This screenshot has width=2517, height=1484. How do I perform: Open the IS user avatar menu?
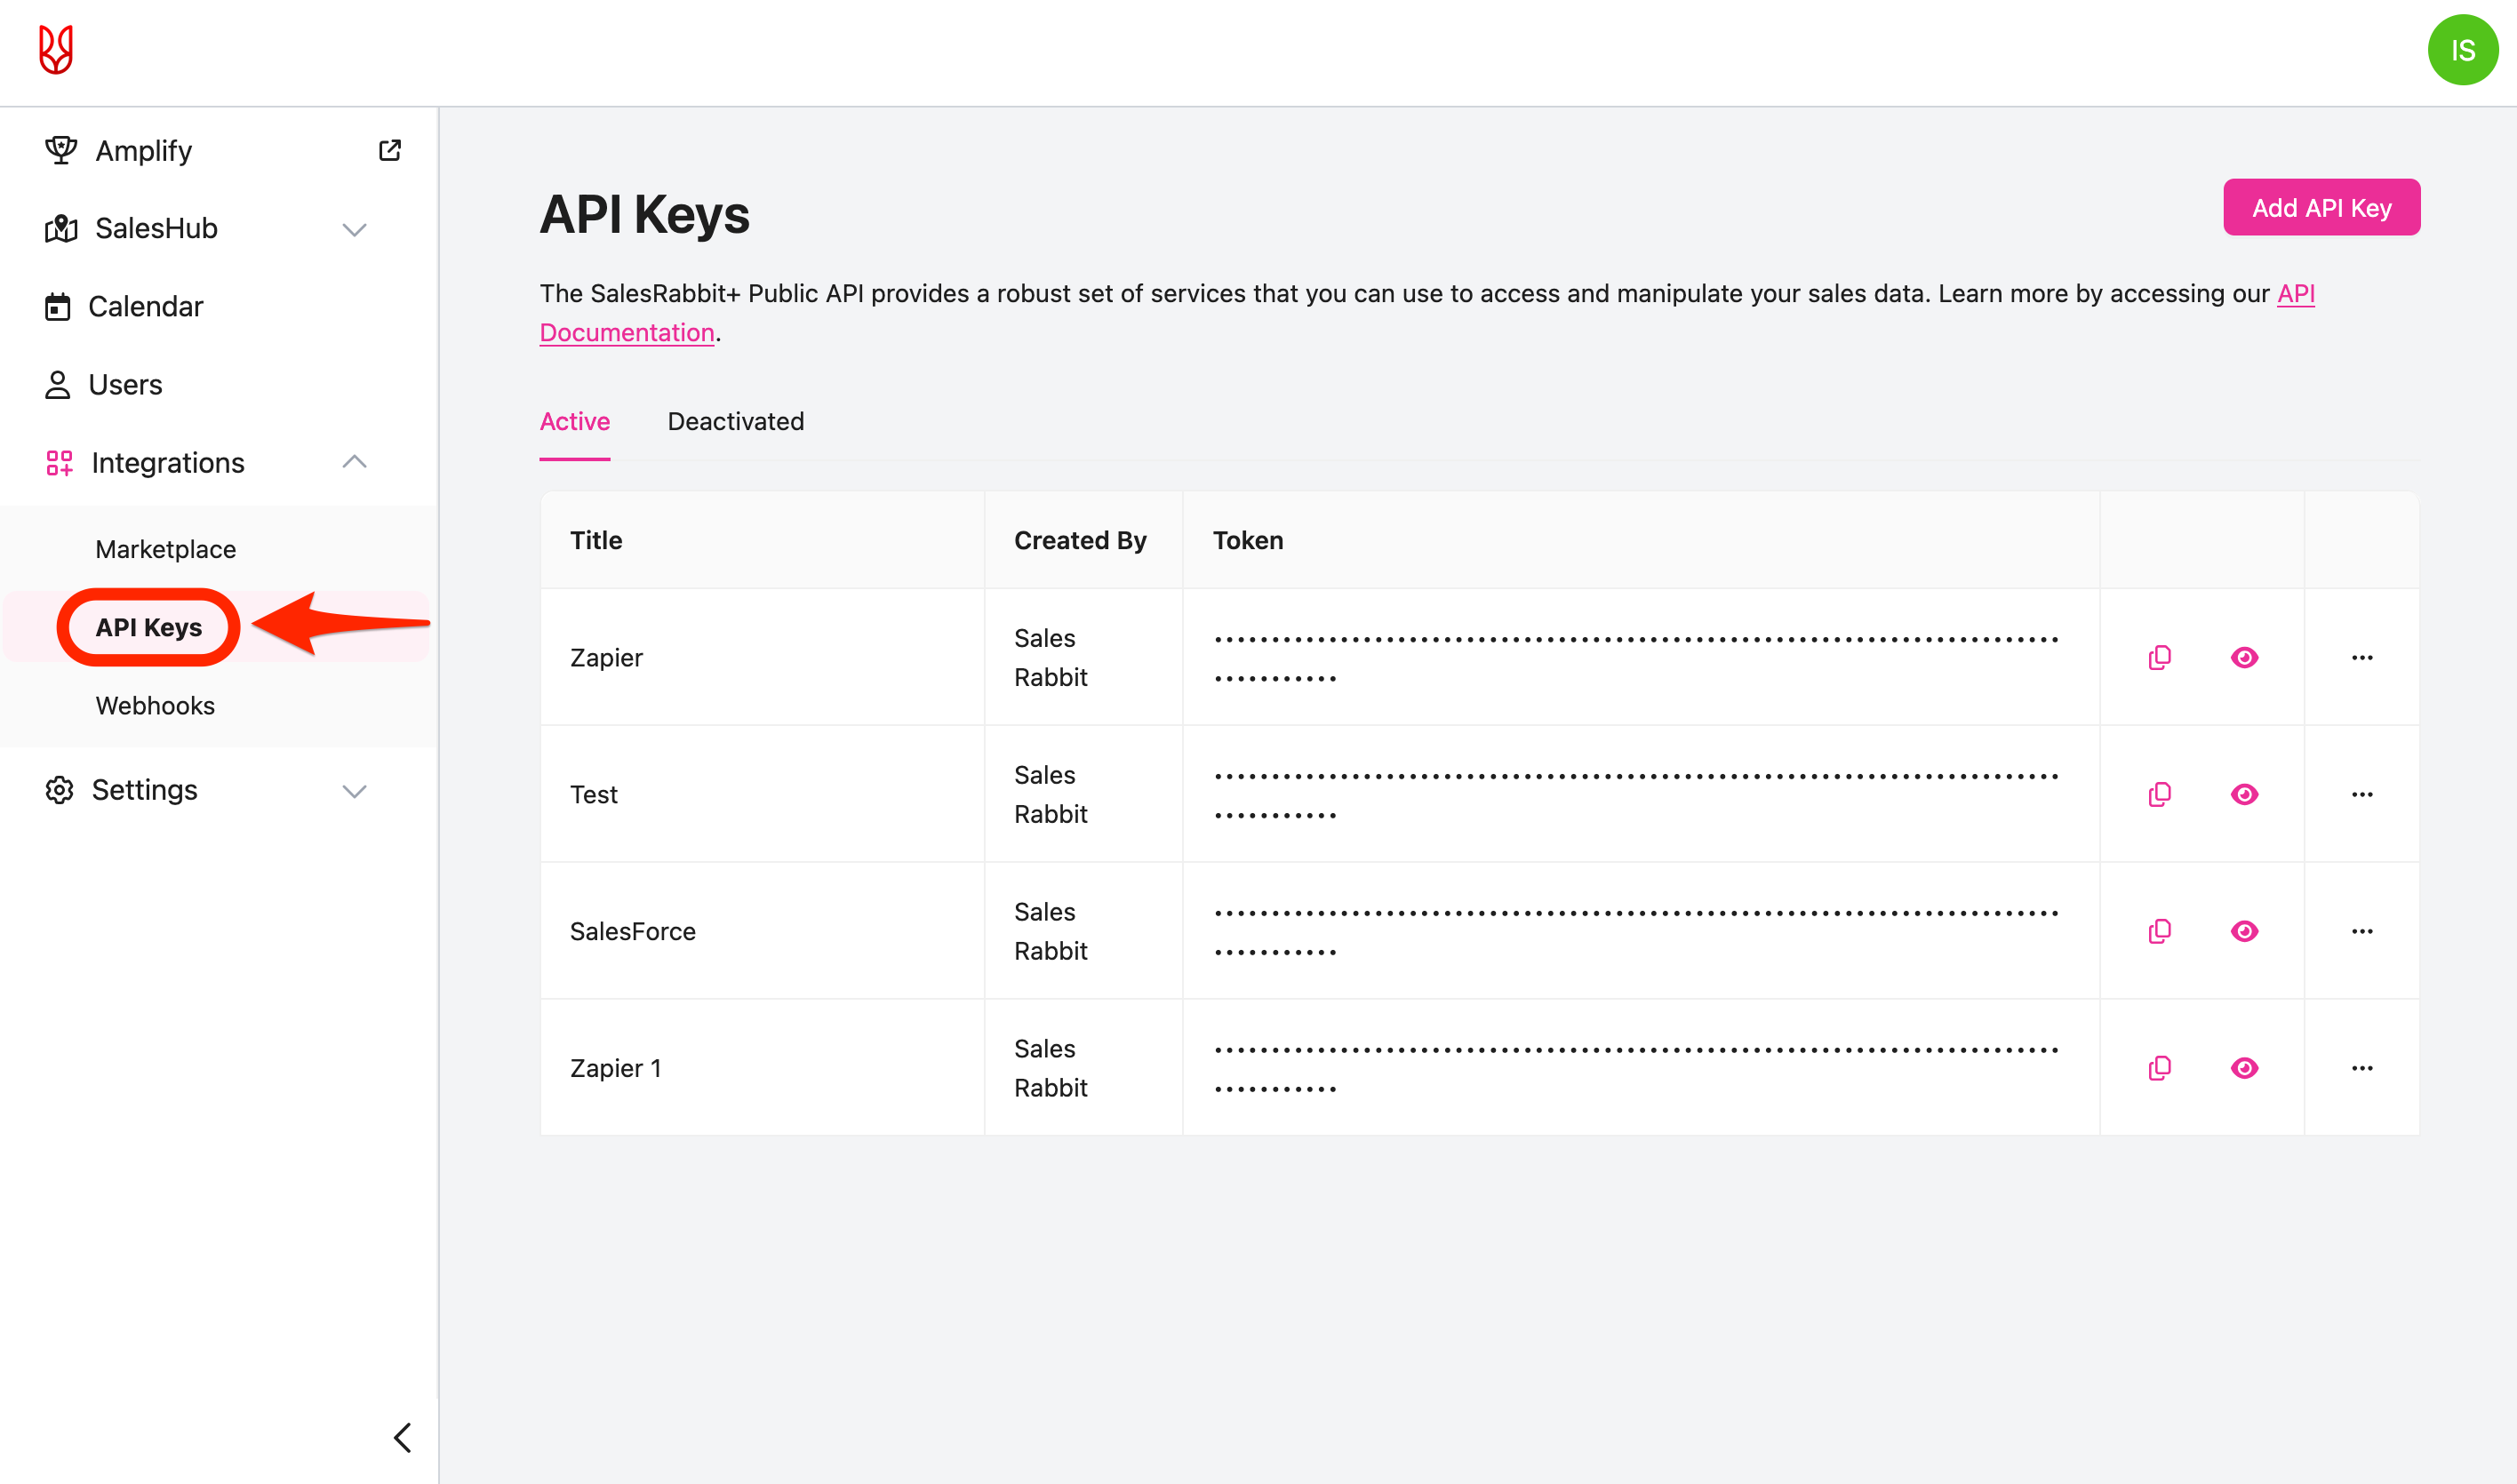(x=2462, y=50)
